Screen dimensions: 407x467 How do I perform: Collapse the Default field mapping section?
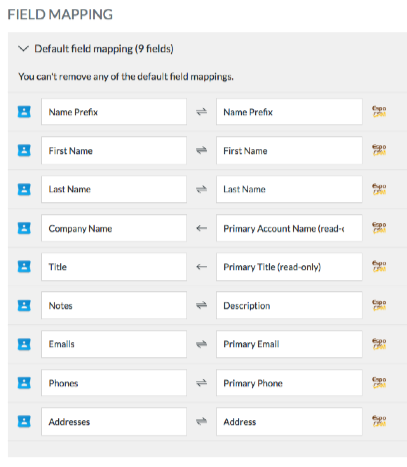[23, 49]
